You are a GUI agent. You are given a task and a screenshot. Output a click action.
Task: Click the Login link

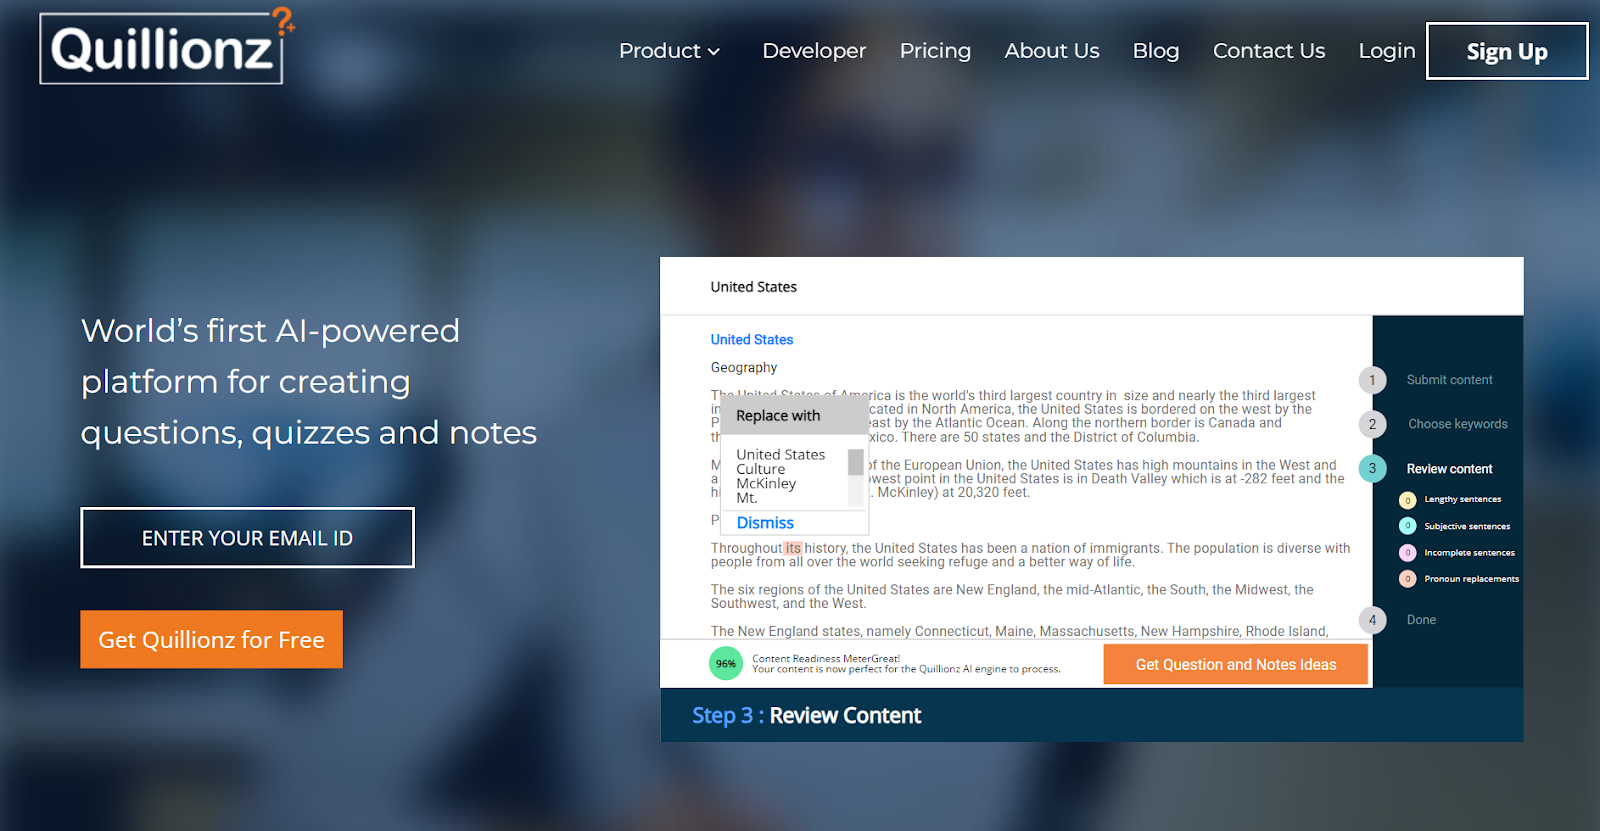coord(1387,51)
